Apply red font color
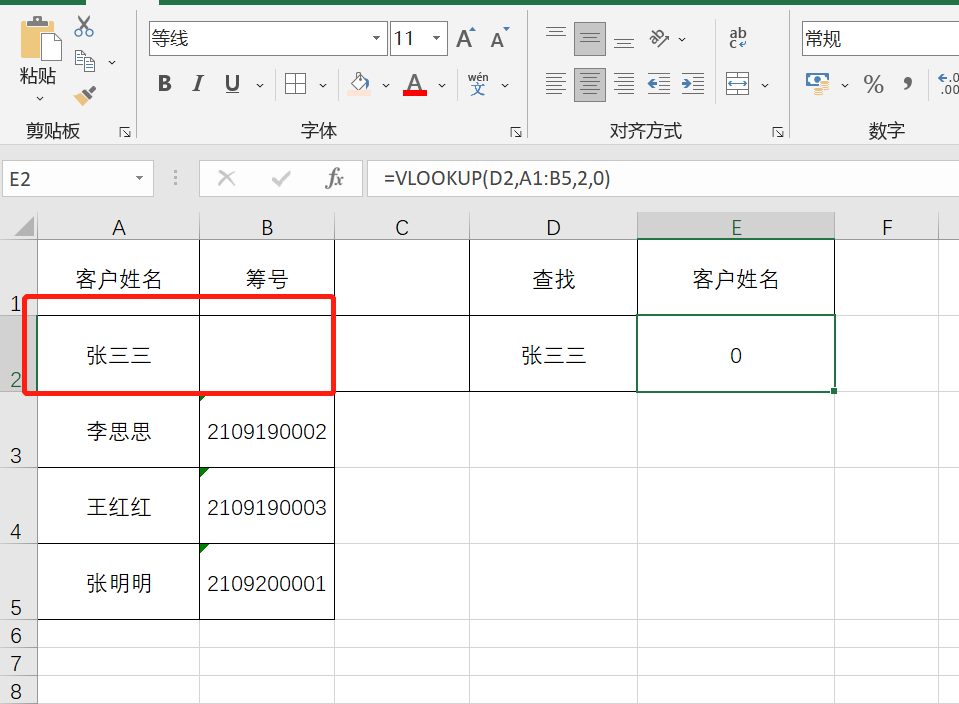The height and width of the screenshot is (704, 959). click(415, 84)
